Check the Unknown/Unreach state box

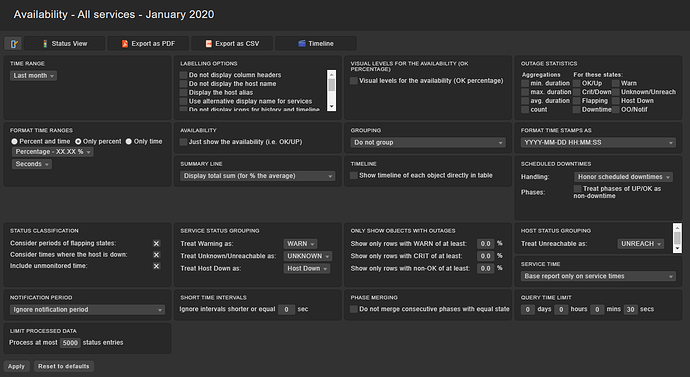click(x=616, y=92)
